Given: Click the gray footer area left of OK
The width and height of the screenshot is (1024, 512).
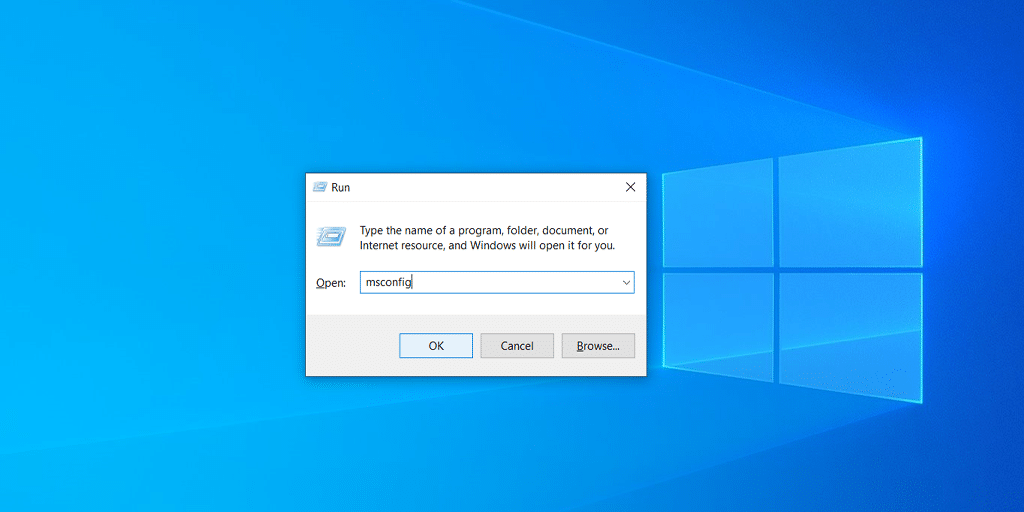Looking at the screenshot, I should click(x=350, y=346).
